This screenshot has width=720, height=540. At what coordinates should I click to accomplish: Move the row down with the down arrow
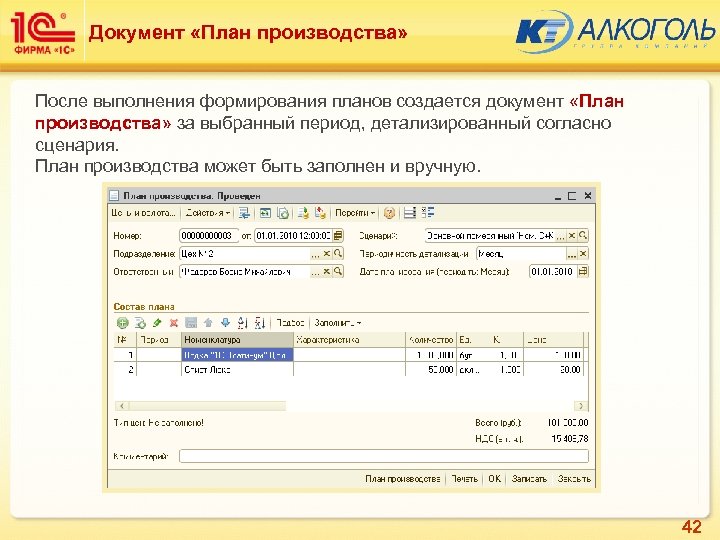tap(225, 323)
